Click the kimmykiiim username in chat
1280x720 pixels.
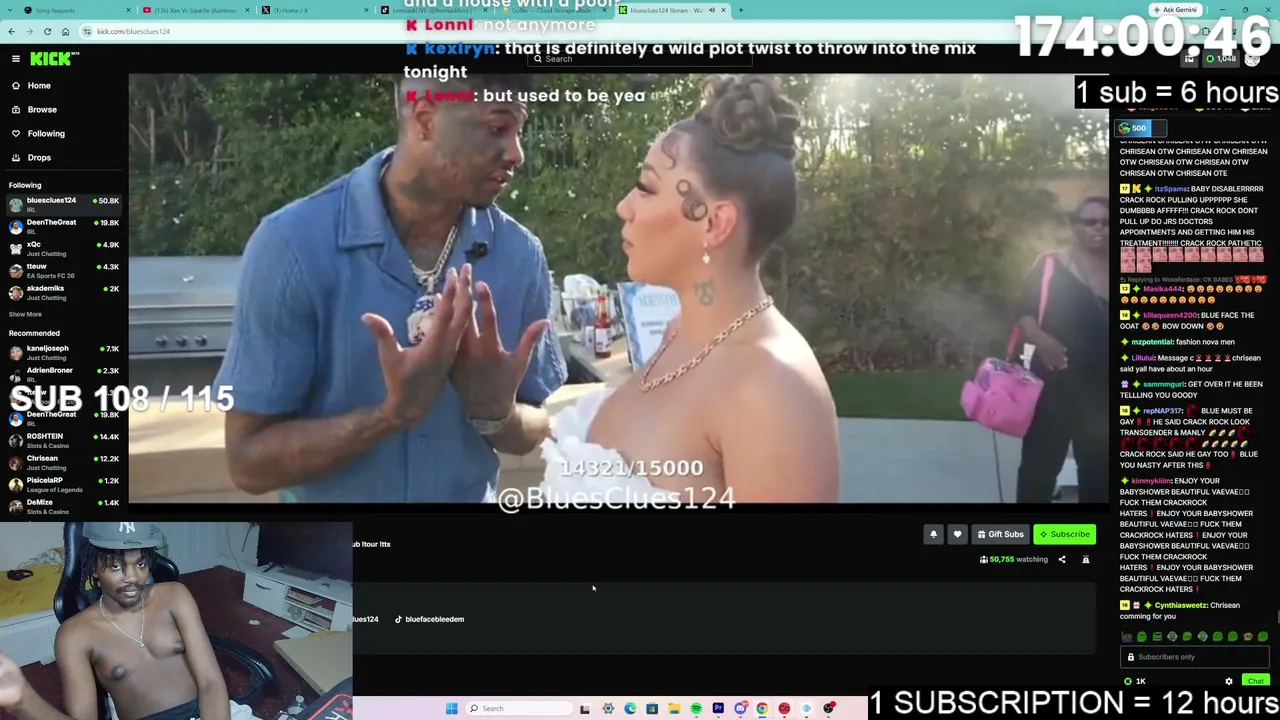coord(1153,481)
